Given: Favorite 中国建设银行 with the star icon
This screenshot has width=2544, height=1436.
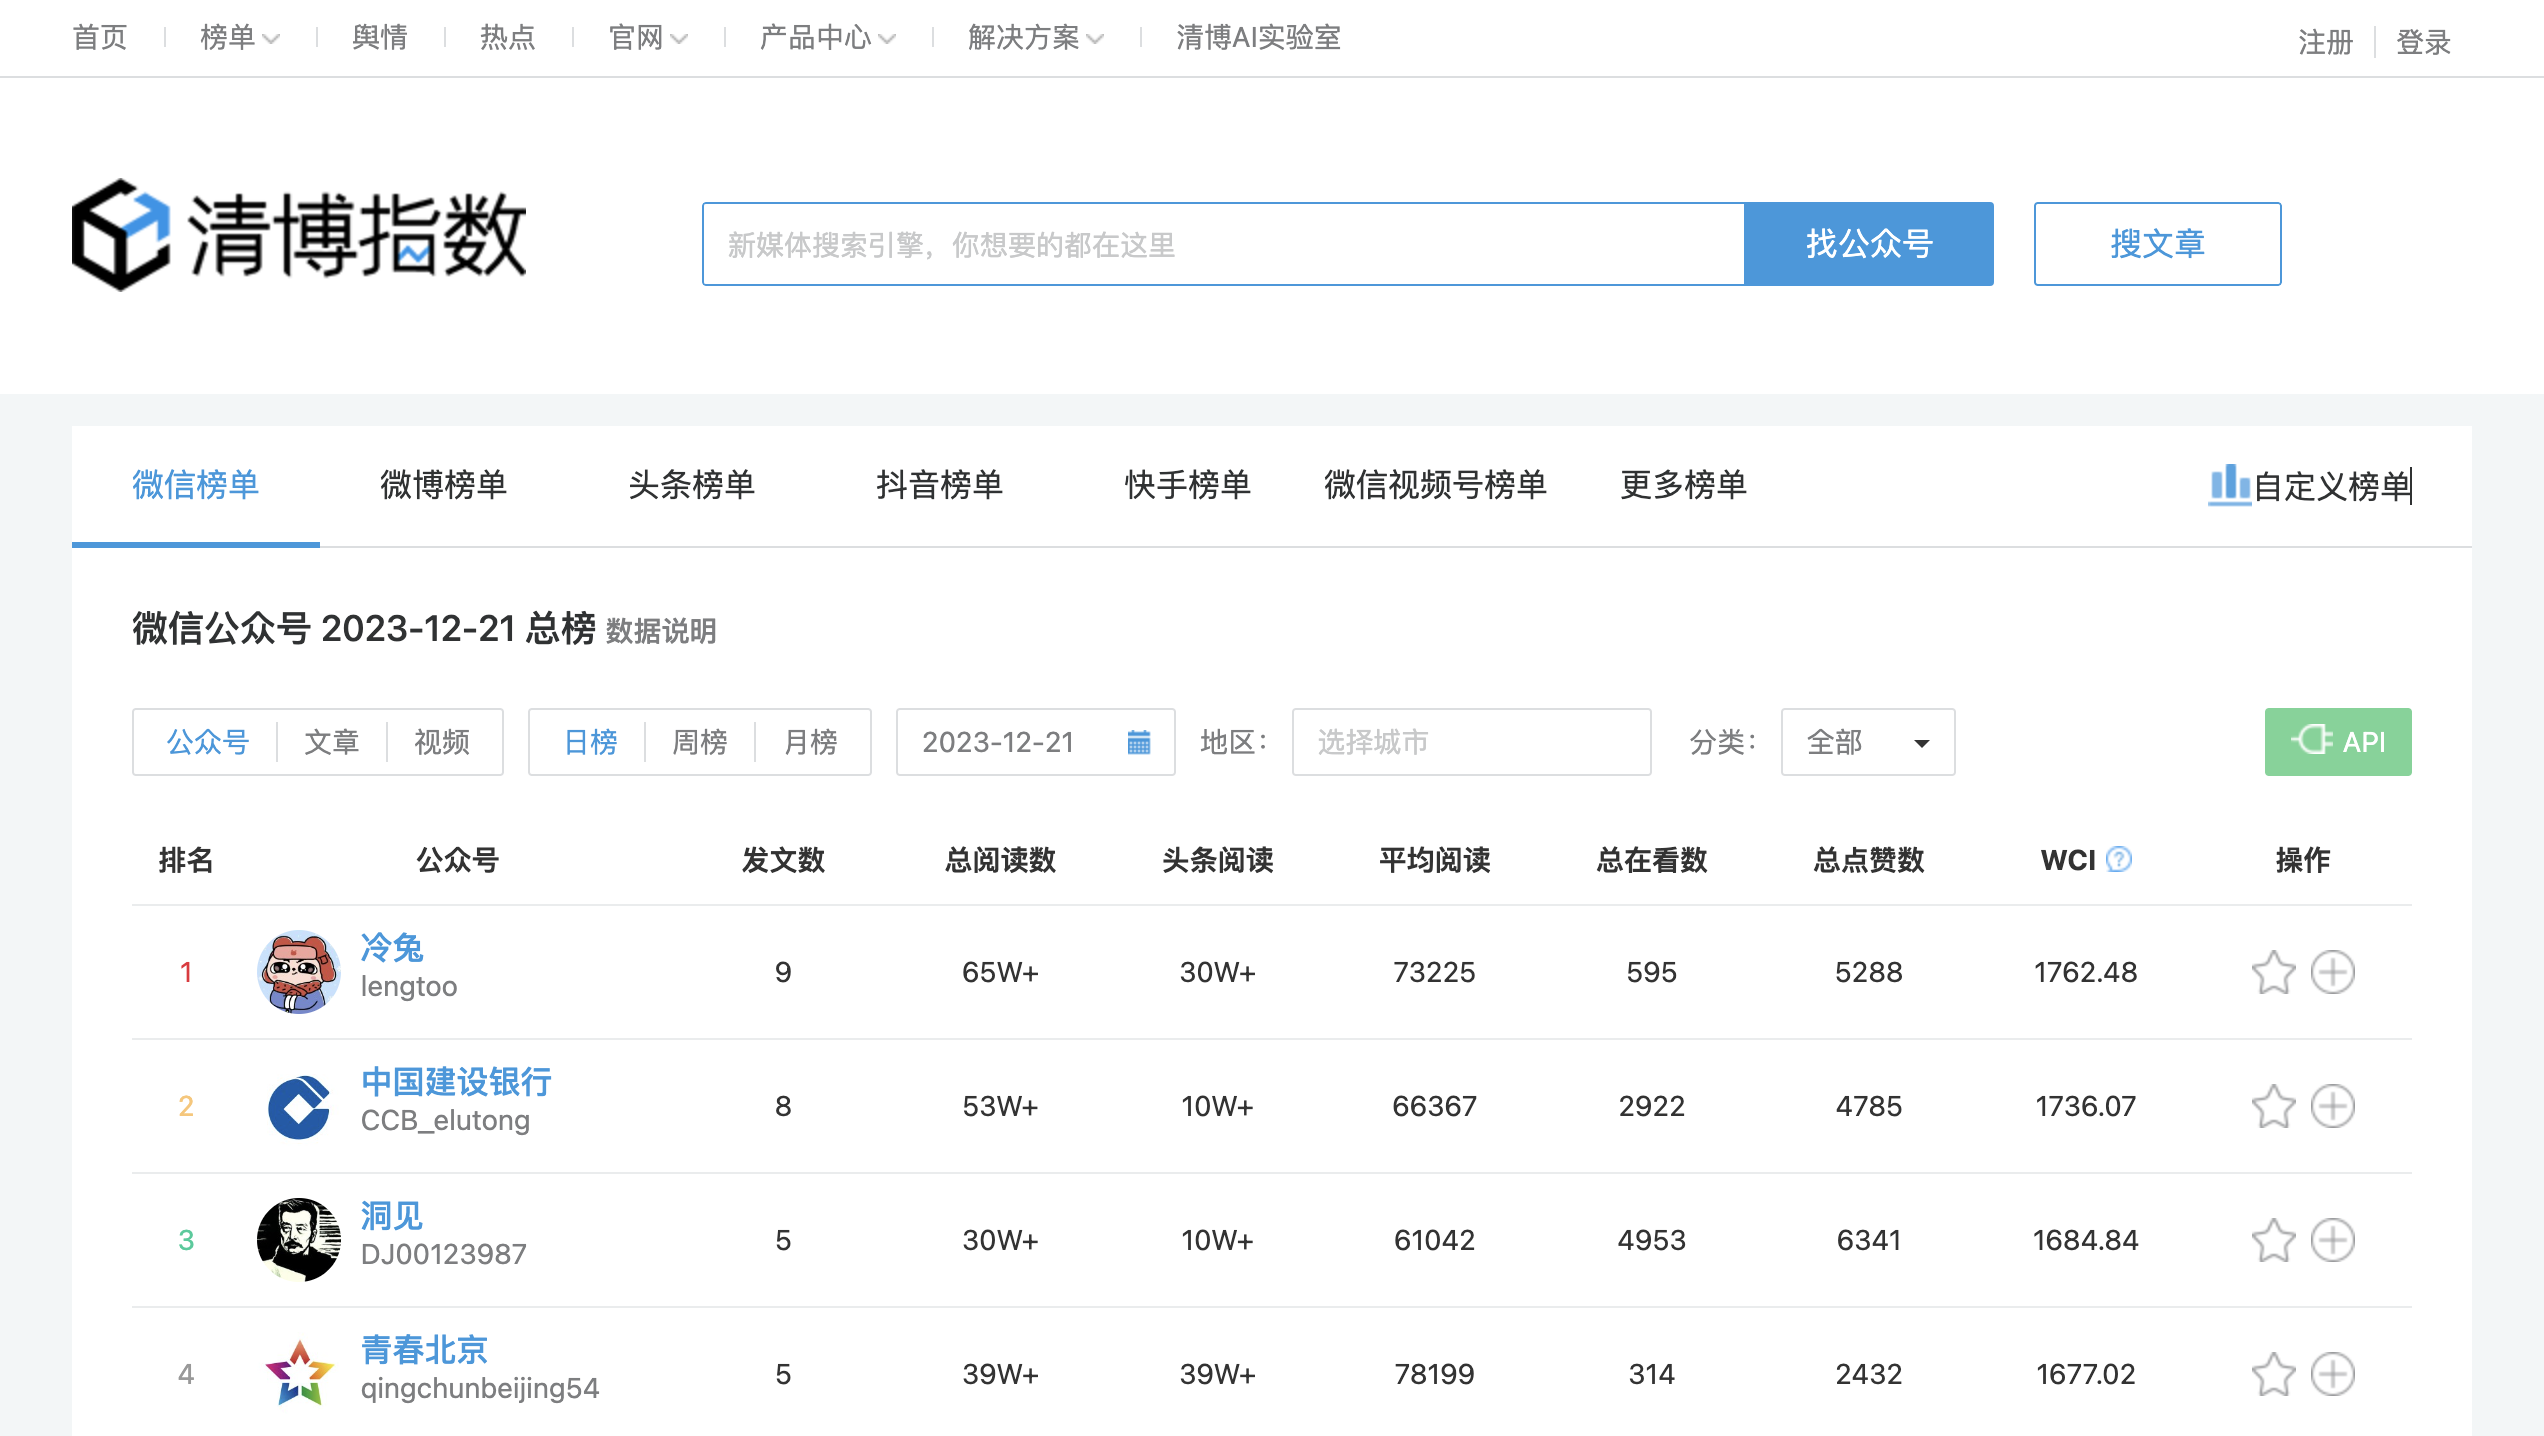Looking at the screenshot, I should tap(2273, 1106).
